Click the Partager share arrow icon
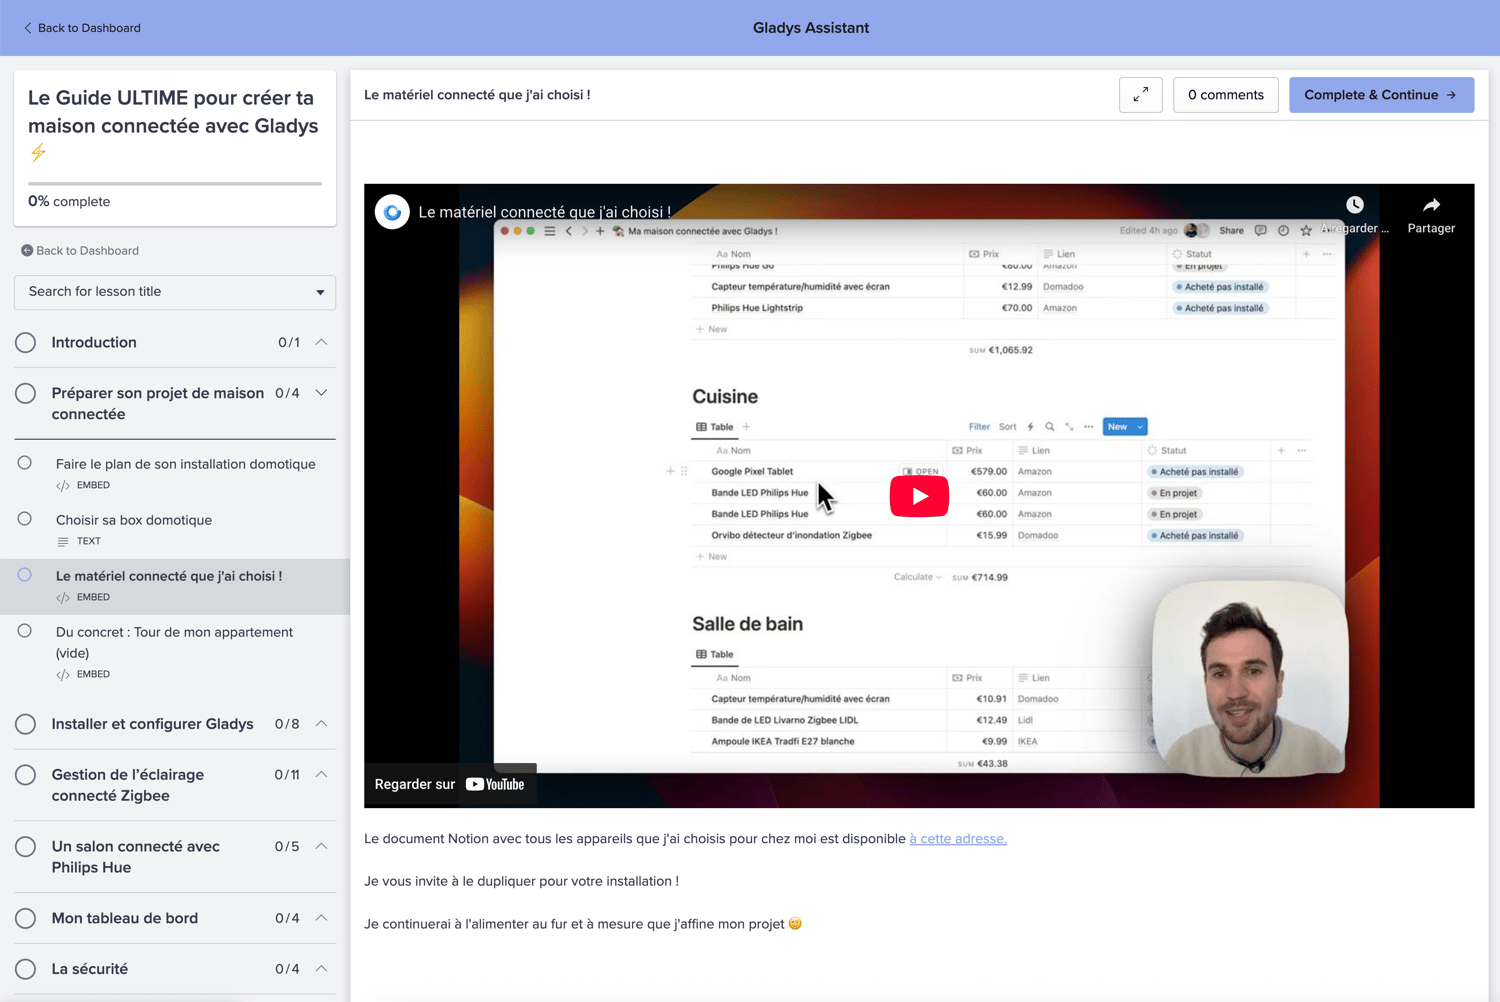The height and width of the screenshot is (1002, 1500). 1431,205
